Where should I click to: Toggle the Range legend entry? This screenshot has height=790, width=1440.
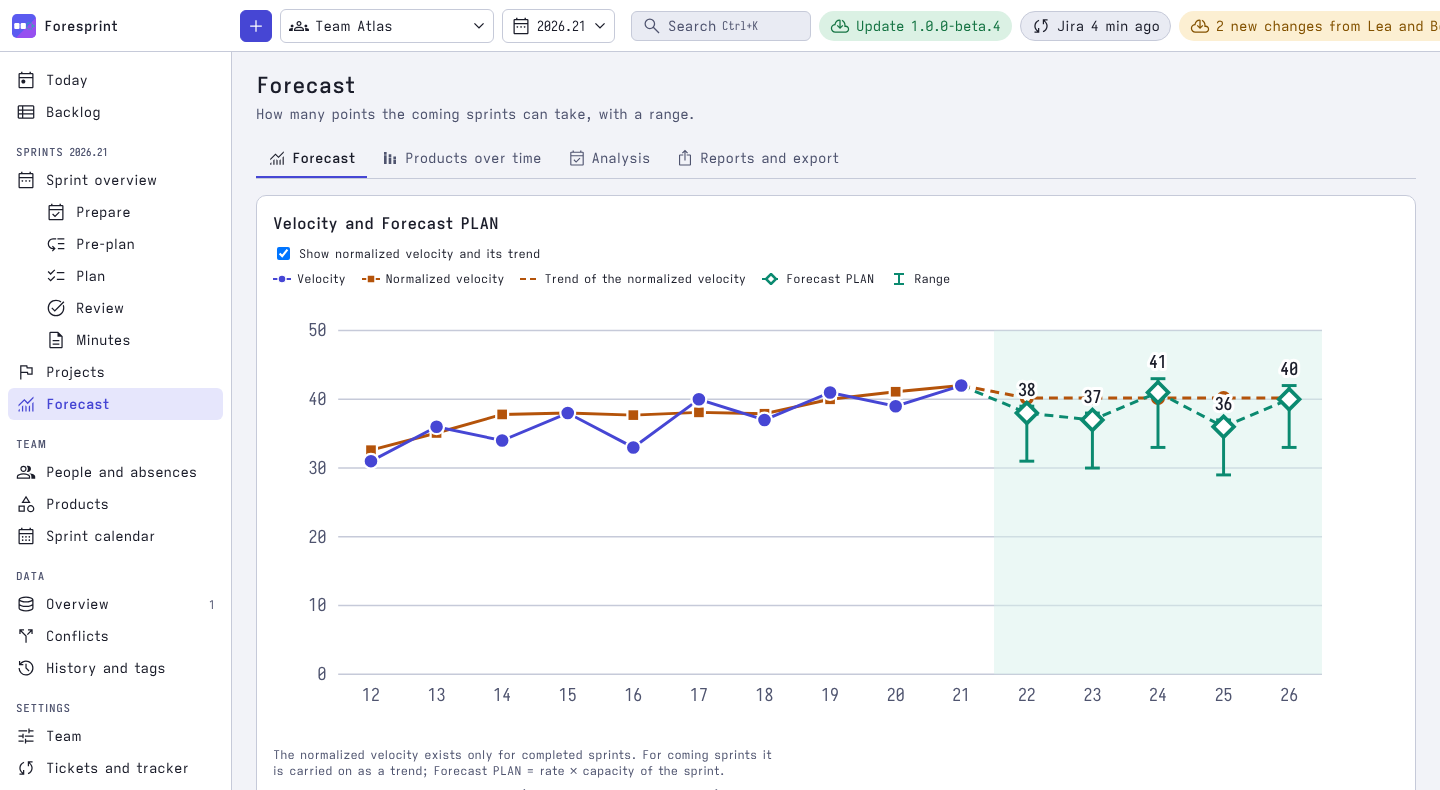[920, 279]
